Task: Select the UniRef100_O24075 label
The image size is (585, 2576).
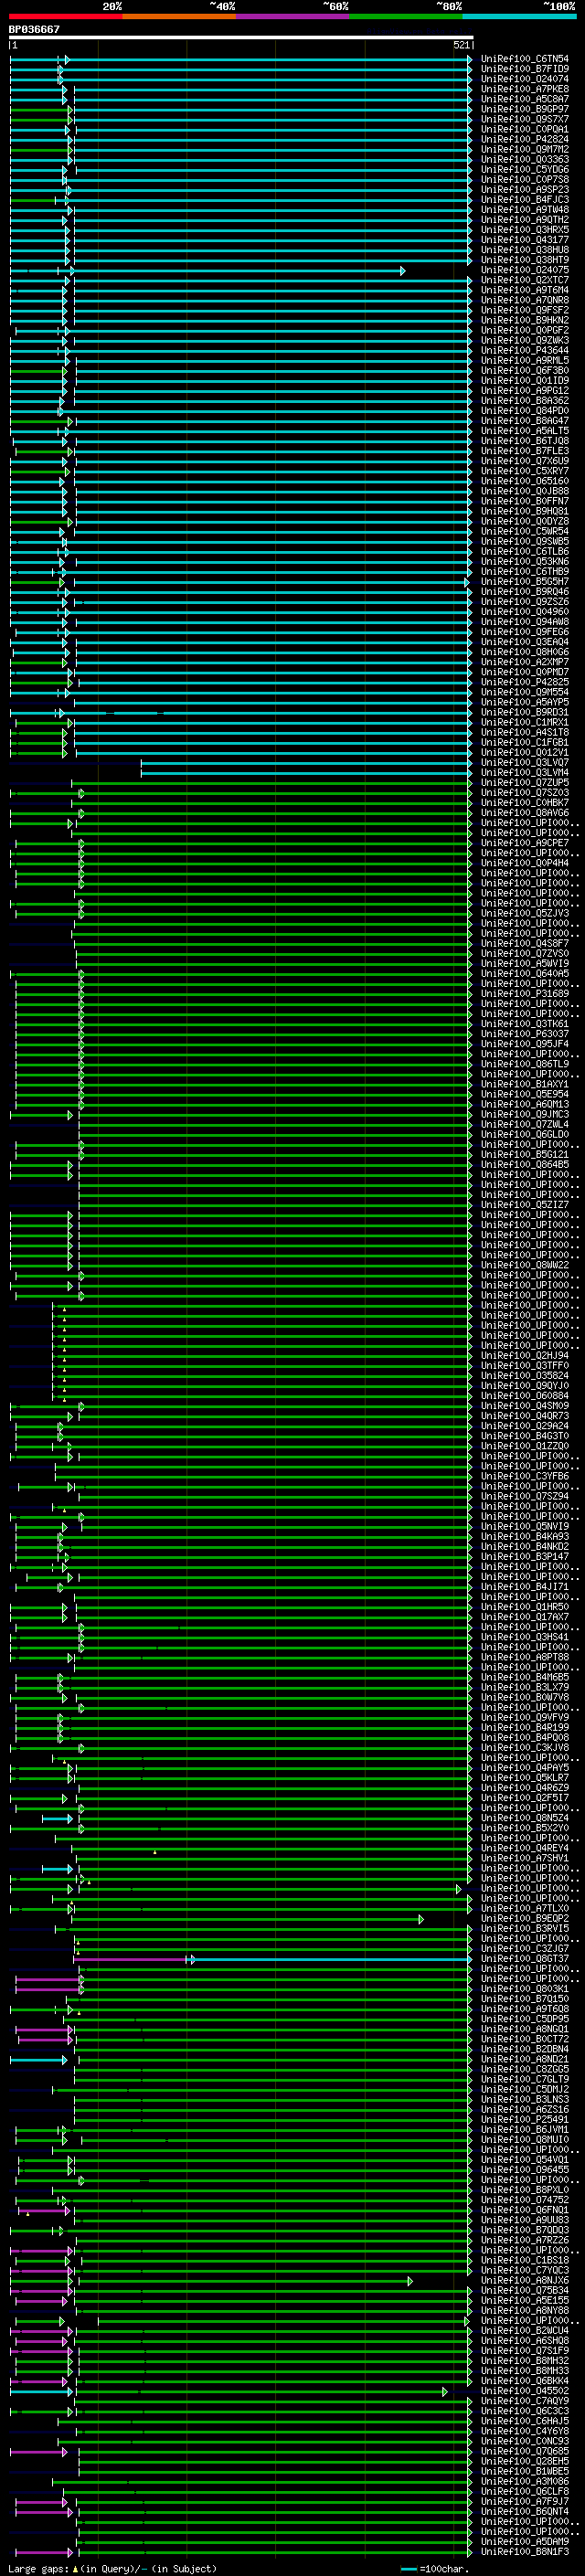Action: [x=525, y=270]
